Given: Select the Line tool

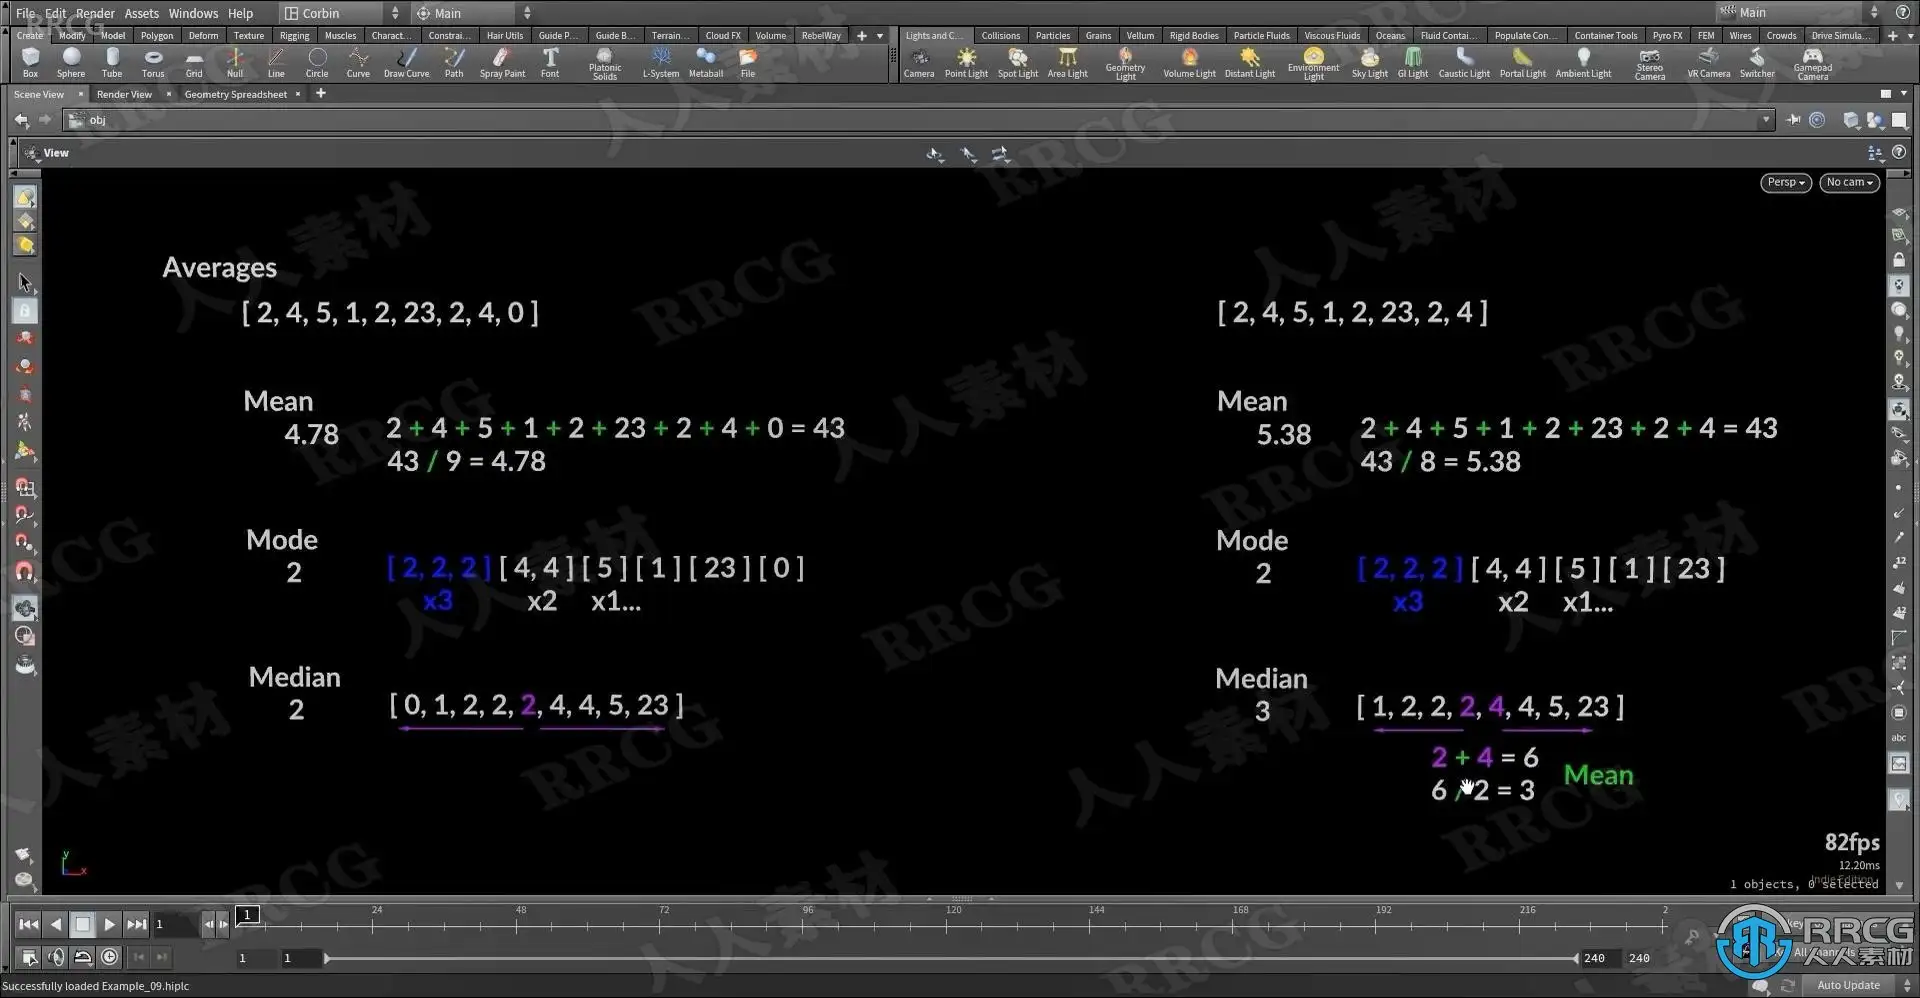Looking at the screenshot, I should (x=276, y=63).
